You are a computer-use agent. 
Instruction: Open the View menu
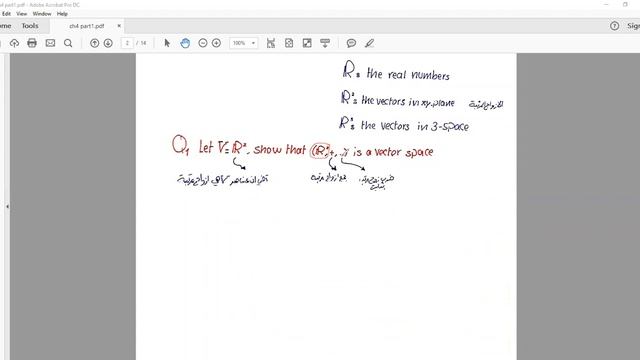click(x=22, y=13)
